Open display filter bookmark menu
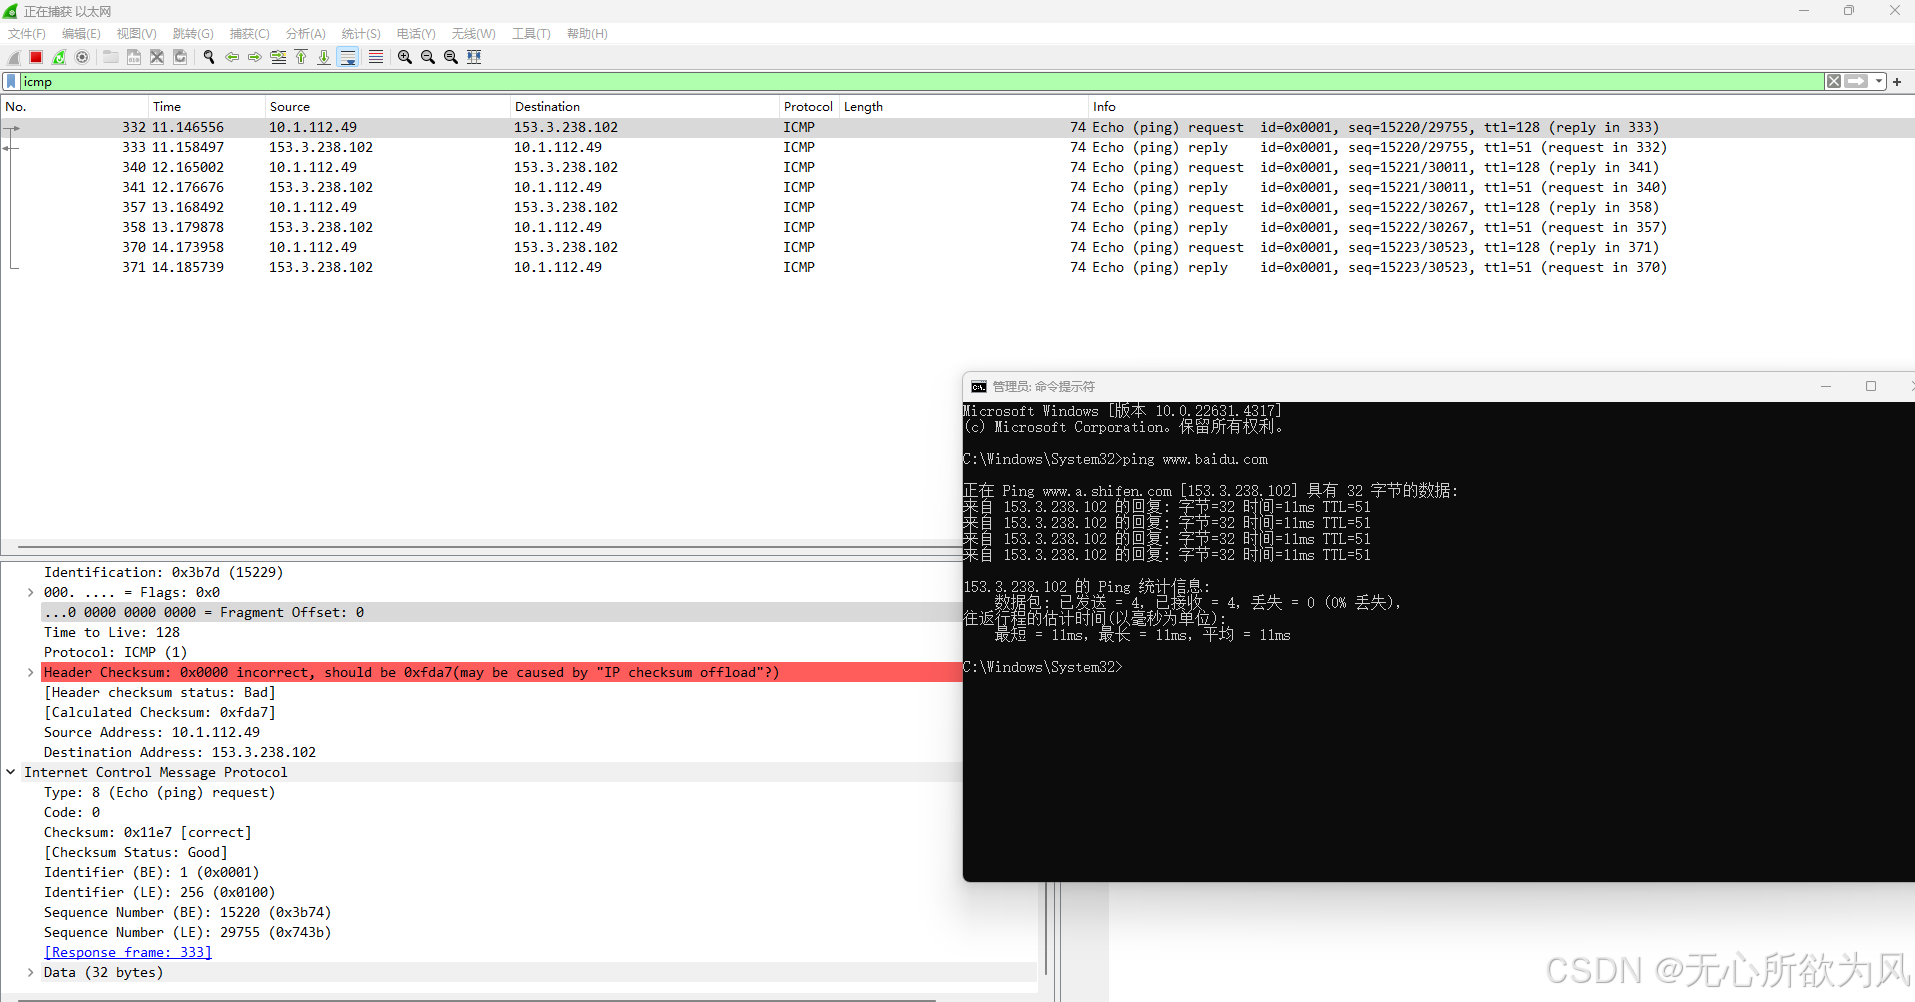This screenshot has height=1002, width=1915. (x=11, y=81)
